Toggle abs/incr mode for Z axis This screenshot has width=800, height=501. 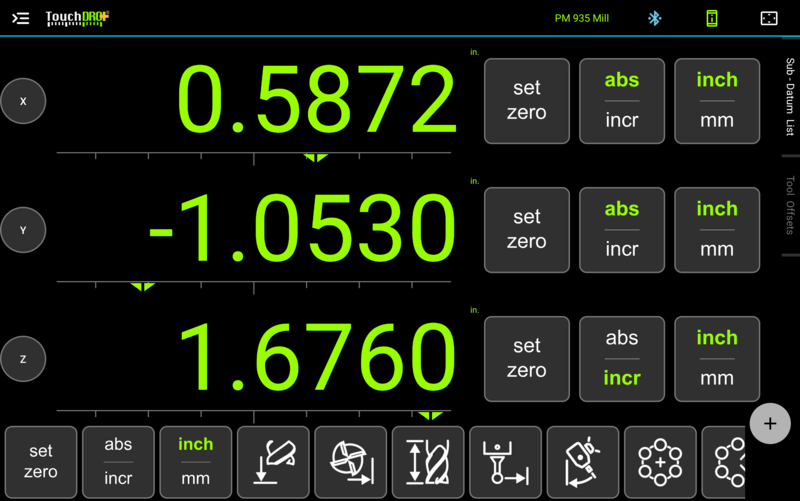(x=622, y=359)
